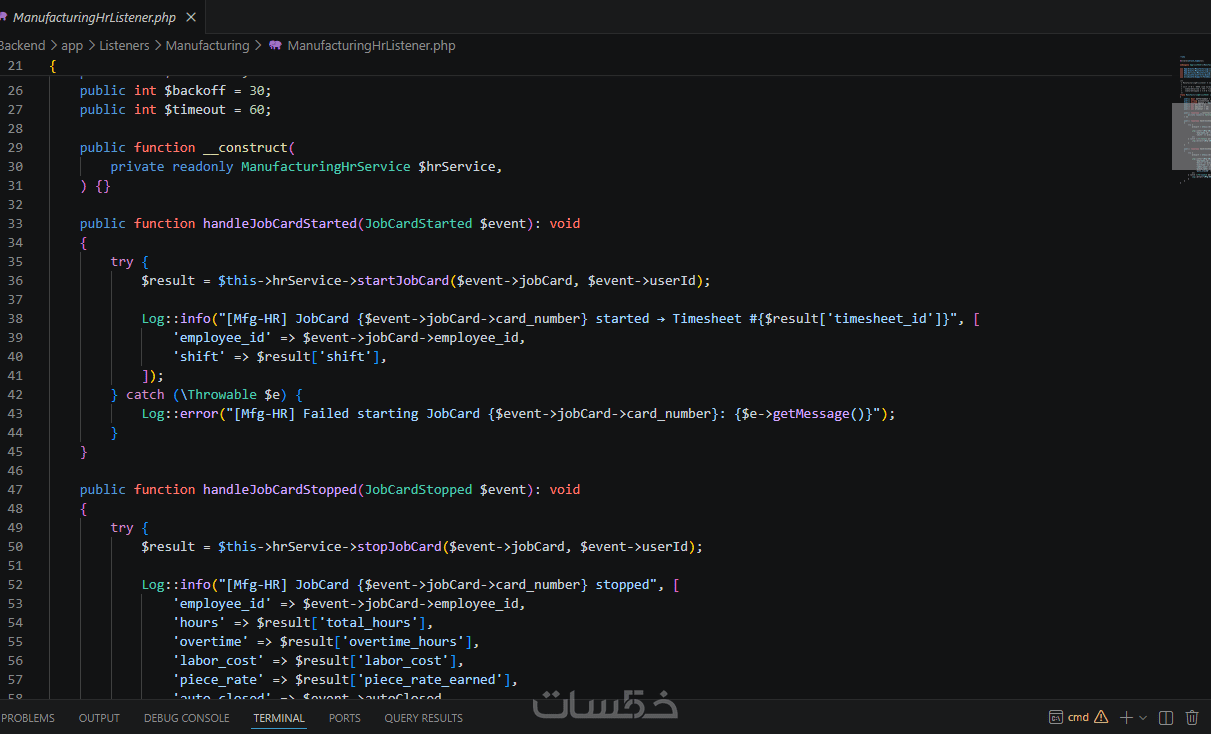Click the stopJobCard method call
This screenshot has width=1211, height=734.
[x=399, y=546]
